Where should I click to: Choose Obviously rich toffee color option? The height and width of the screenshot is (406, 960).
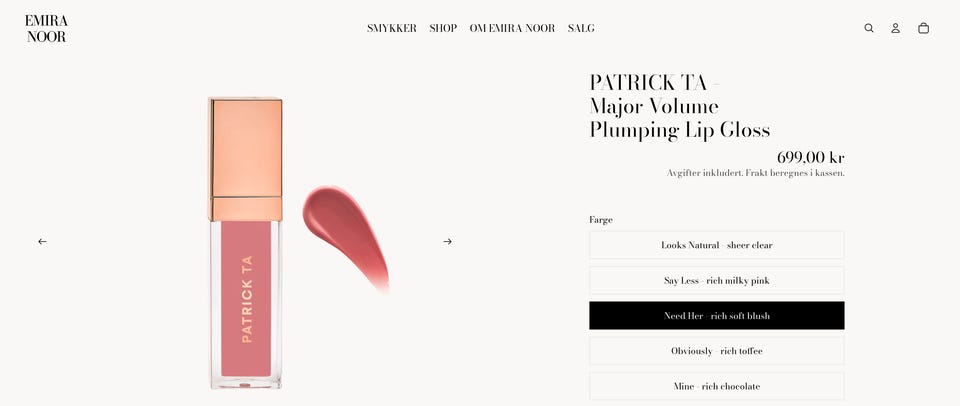tap(716, 351)
